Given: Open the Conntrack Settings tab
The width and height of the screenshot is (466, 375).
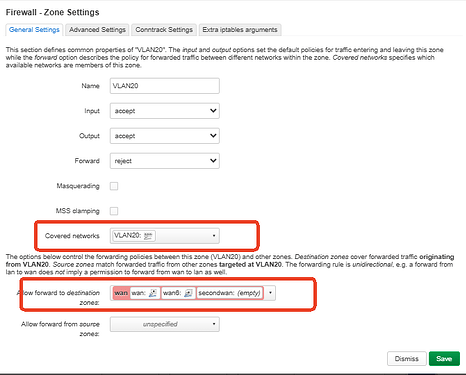Looking at the screenshot, I should point(164,30).
